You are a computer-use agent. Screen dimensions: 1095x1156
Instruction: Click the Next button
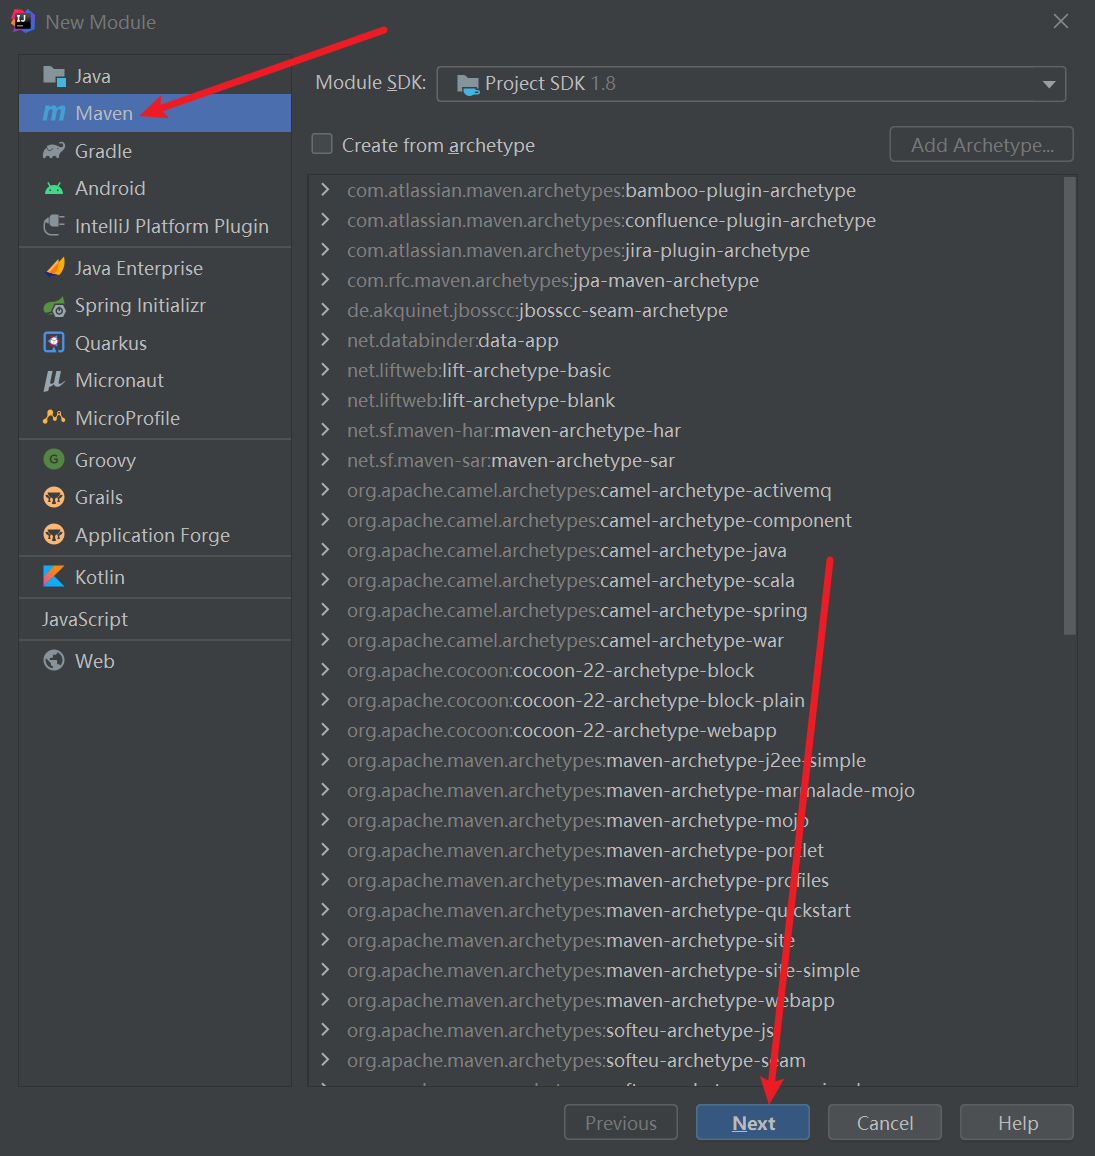click(753, 1122)
